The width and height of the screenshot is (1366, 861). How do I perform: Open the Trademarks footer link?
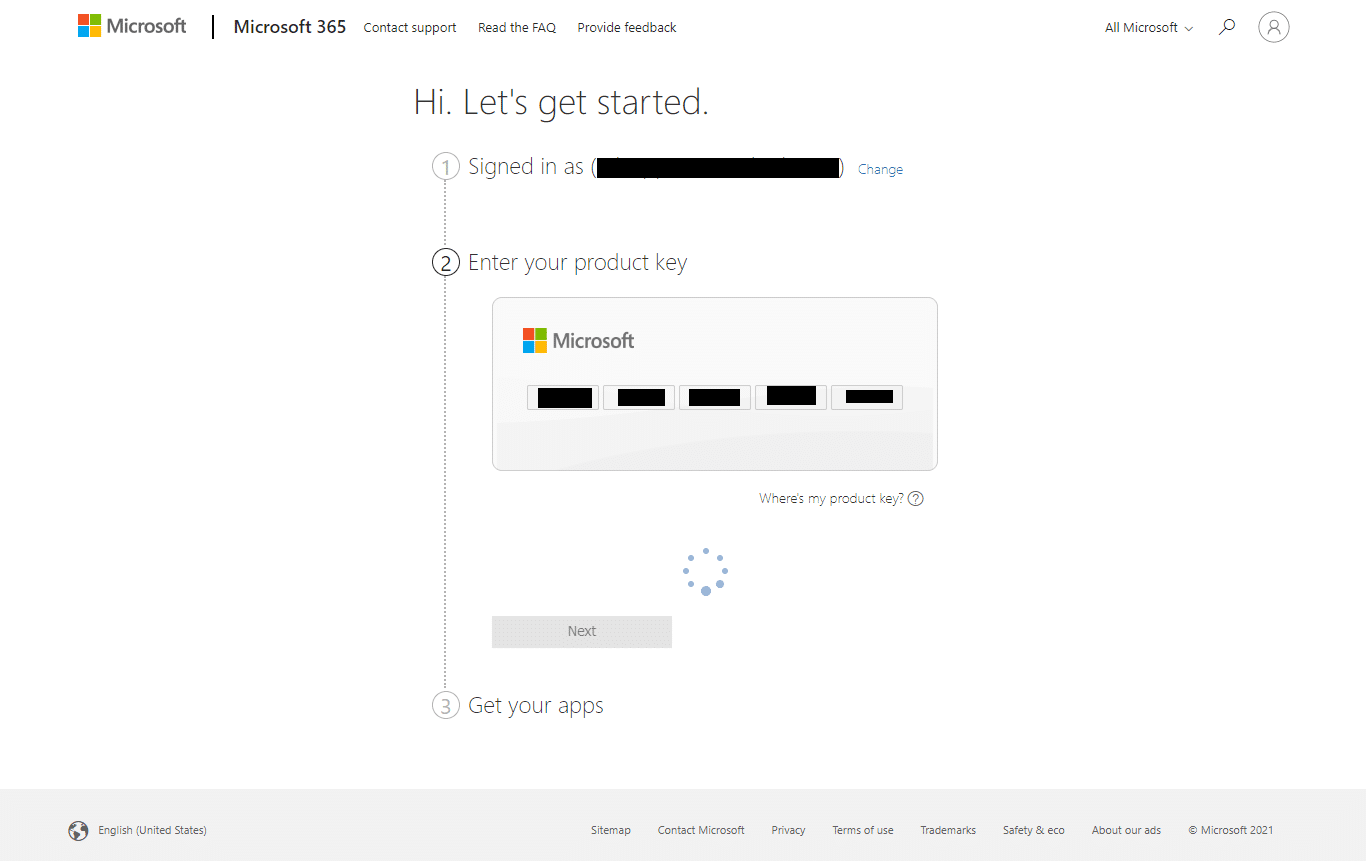(x=948, y=830)
